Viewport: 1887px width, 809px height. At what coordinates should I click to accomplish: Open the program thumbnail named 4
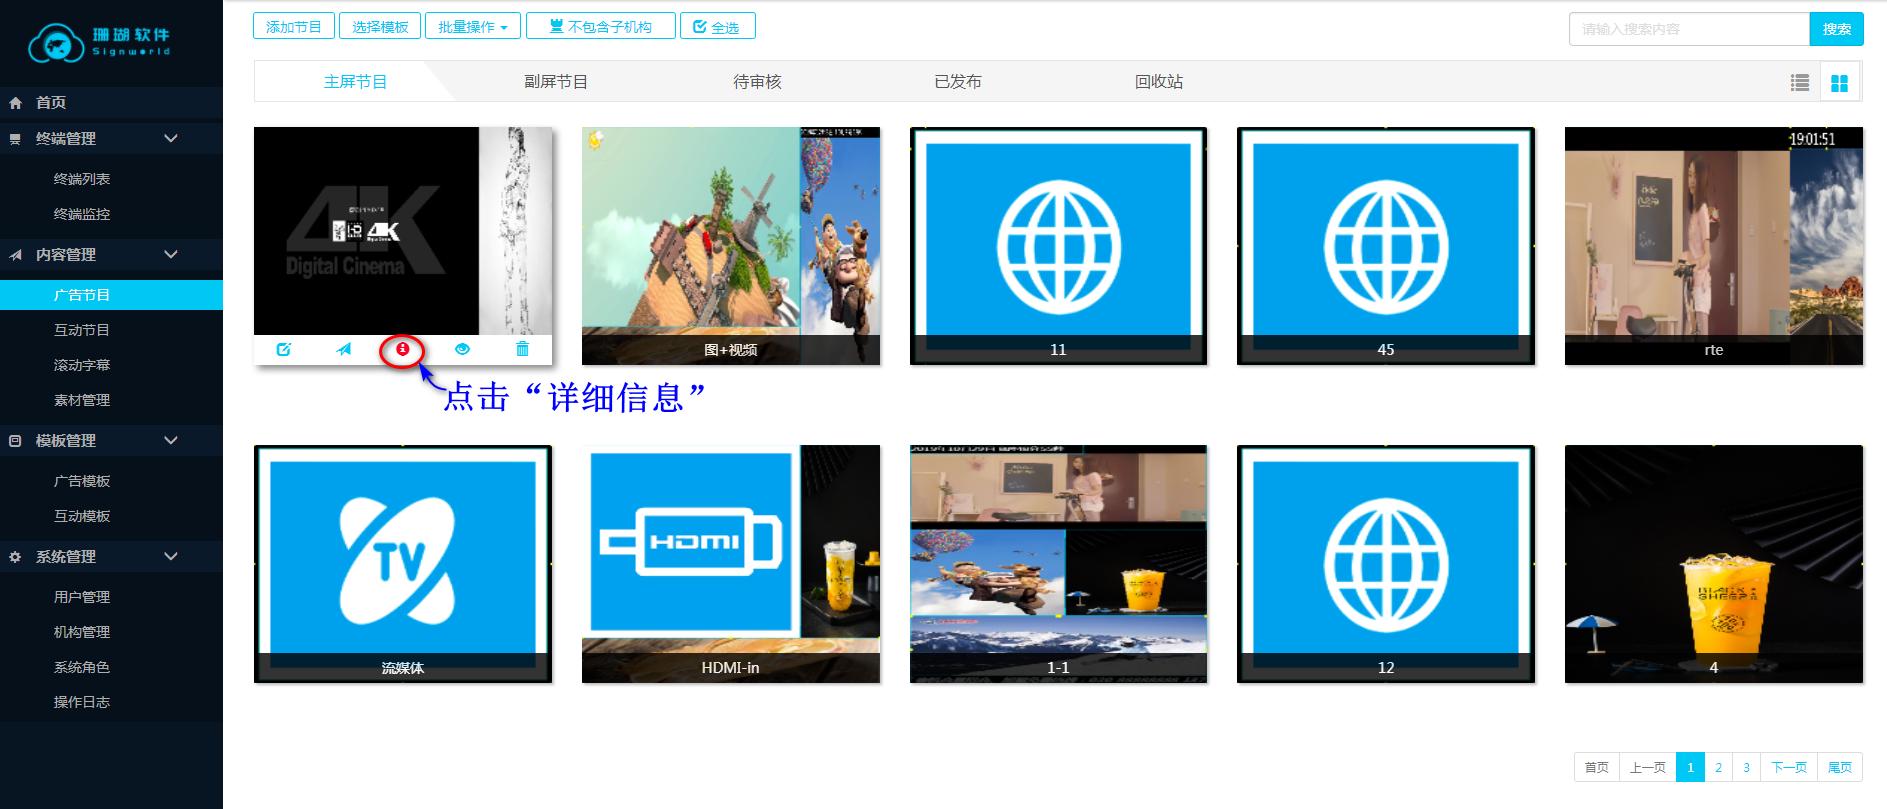tap(1714, 564)
